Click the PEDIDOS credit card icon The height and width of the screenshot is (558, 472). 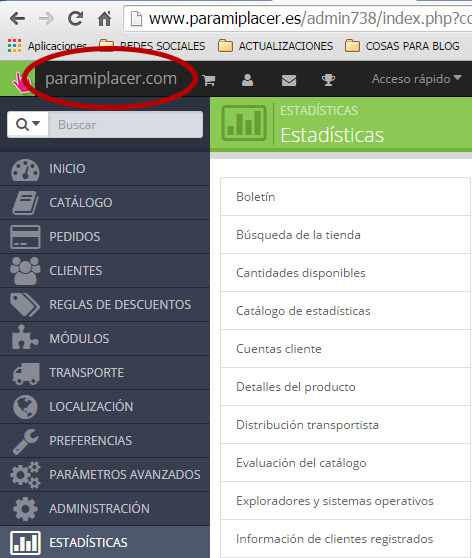(x=25, y=237)
